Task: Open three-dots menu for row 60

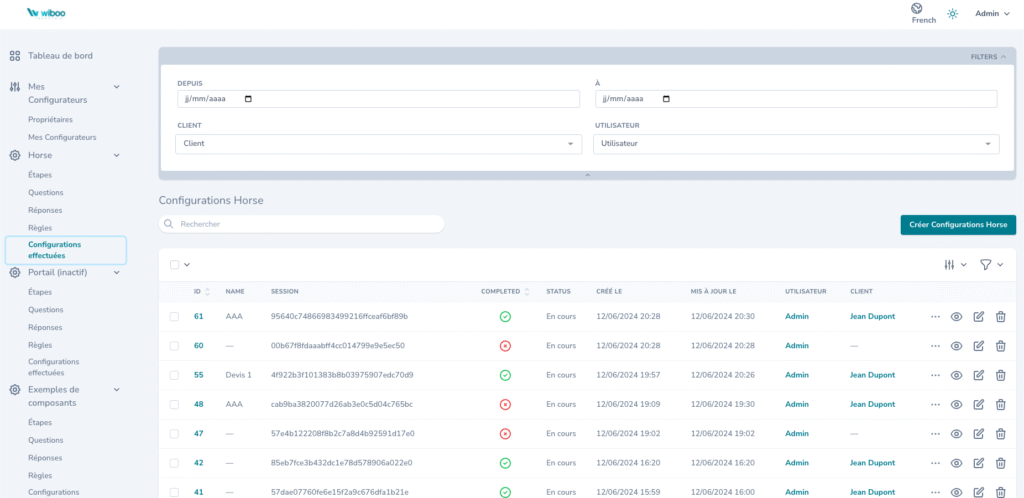Action: (x=935, y=346)
